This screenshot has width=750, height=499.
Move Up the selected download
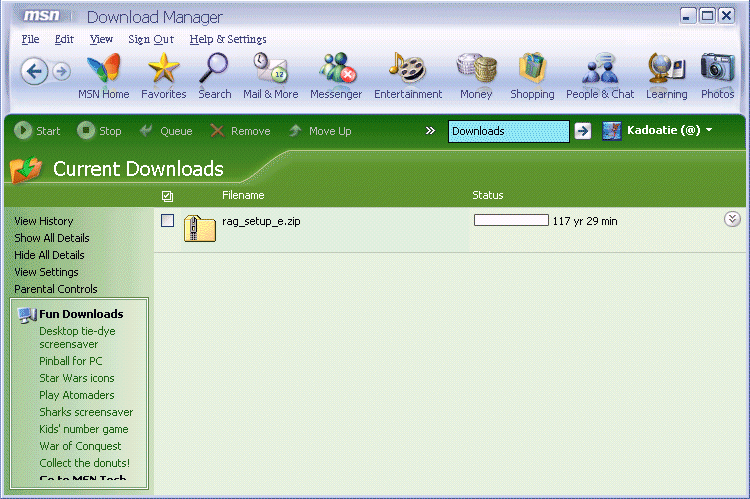click(x=320, y=131)
